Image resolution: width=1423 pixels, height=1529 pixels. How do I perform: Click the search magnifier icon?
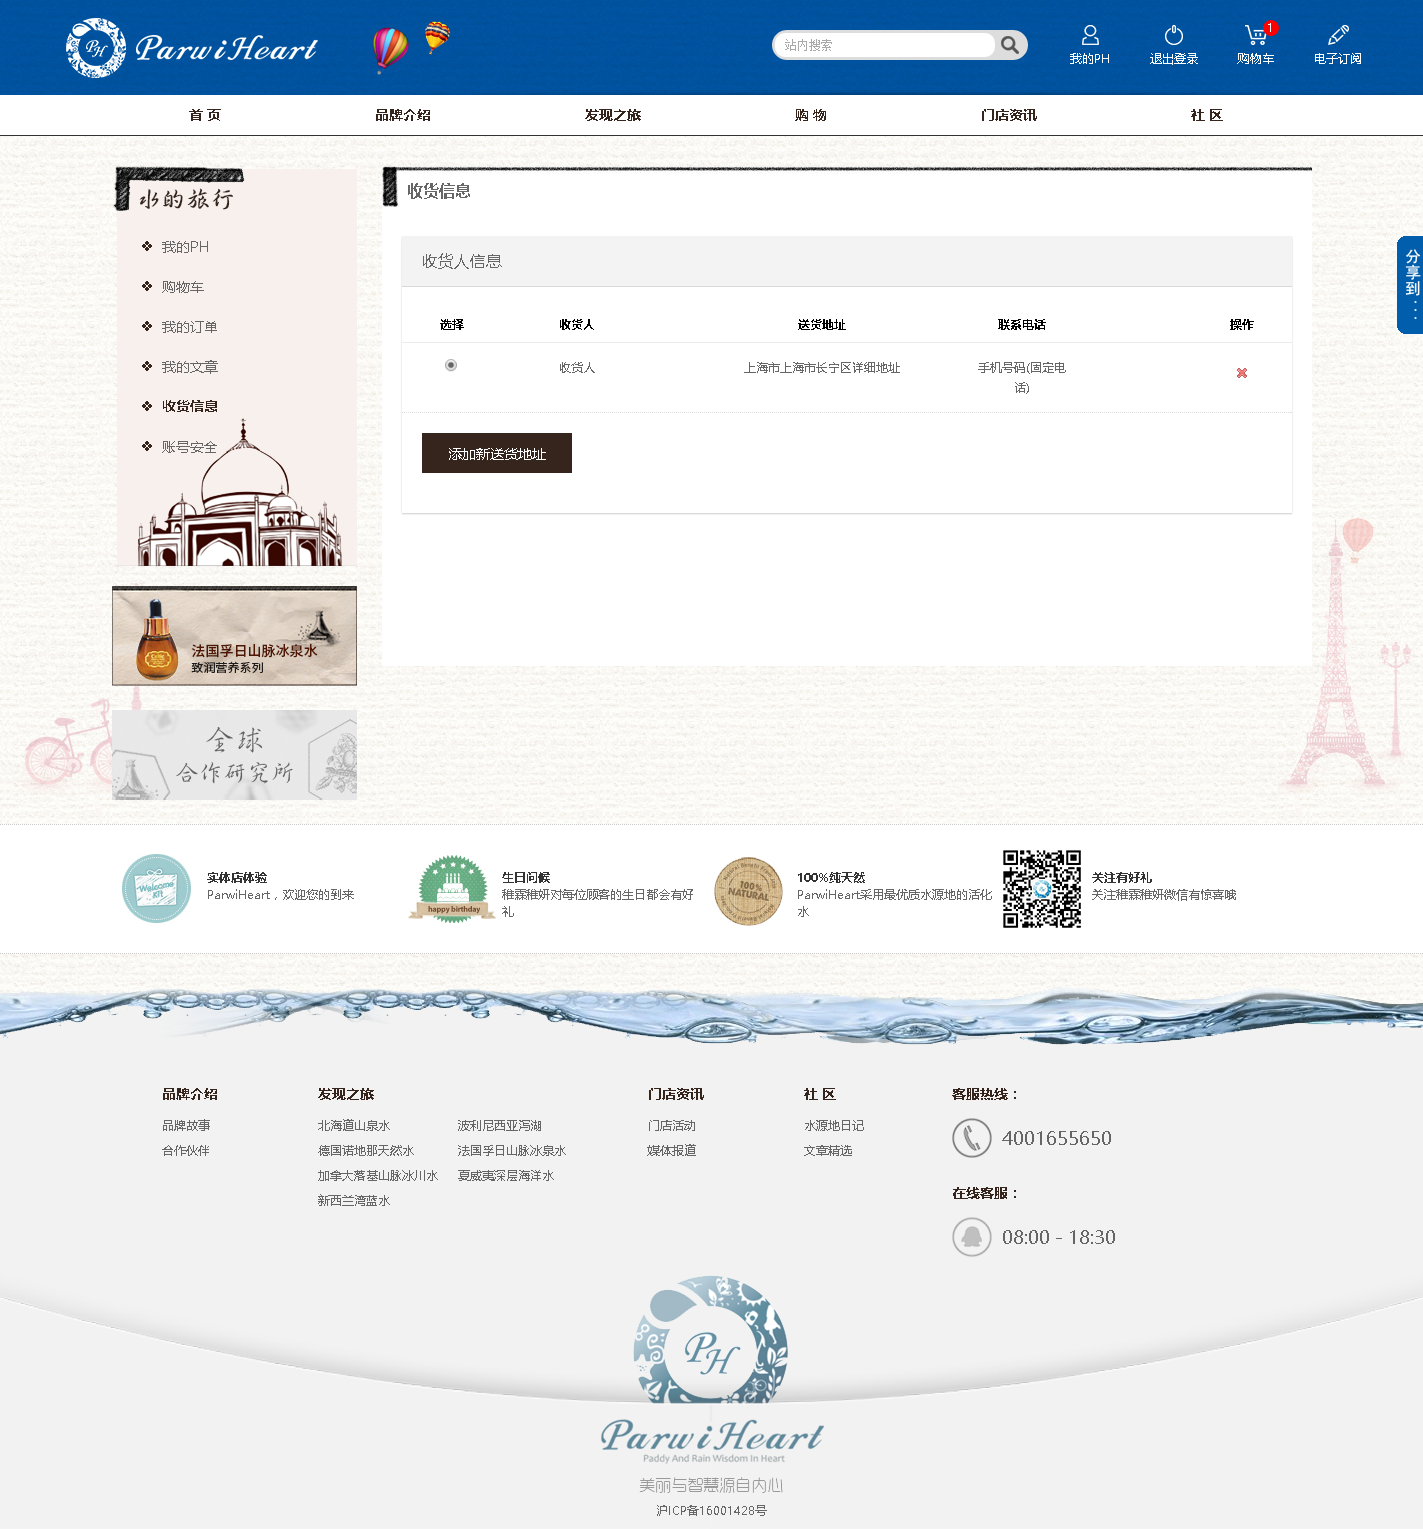(x=1010, y=45)
